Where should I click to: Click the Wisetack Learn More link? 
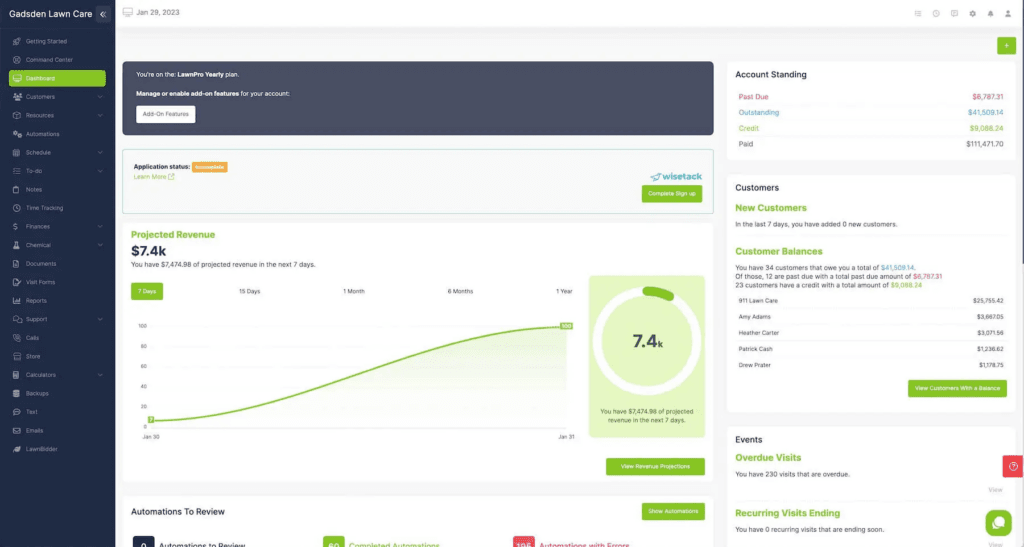153,177
